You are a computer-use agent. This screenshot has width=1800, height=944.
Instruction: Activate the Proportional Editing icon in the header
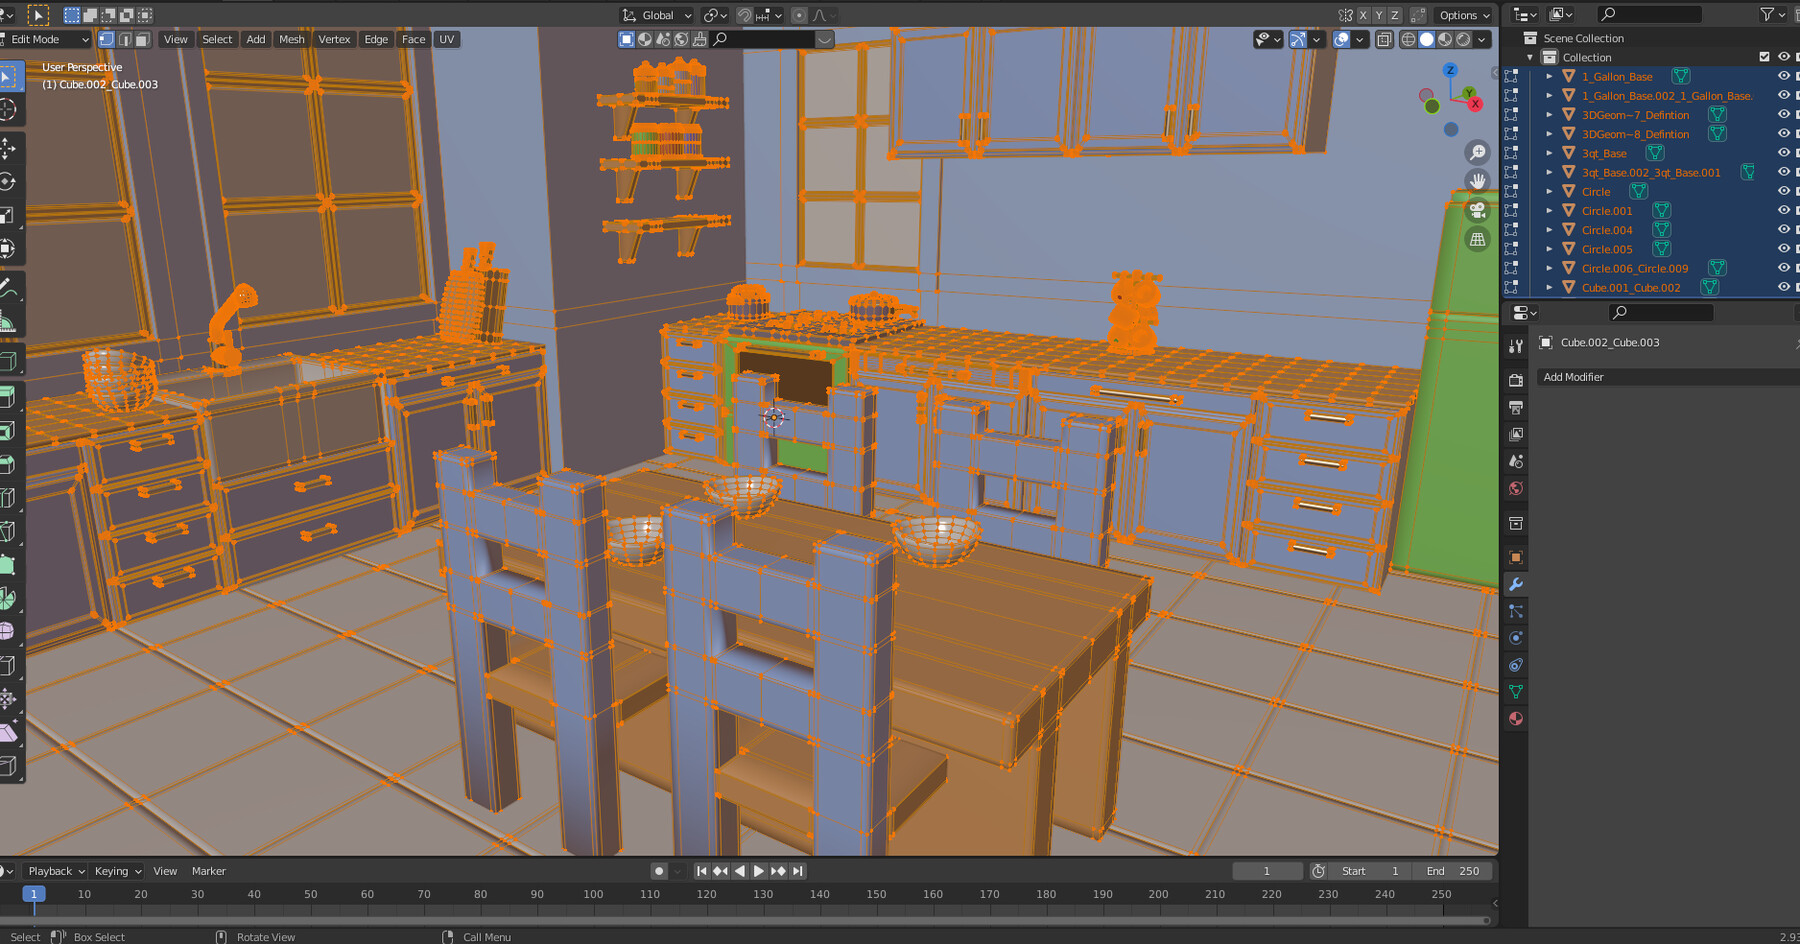pos(798,15)
